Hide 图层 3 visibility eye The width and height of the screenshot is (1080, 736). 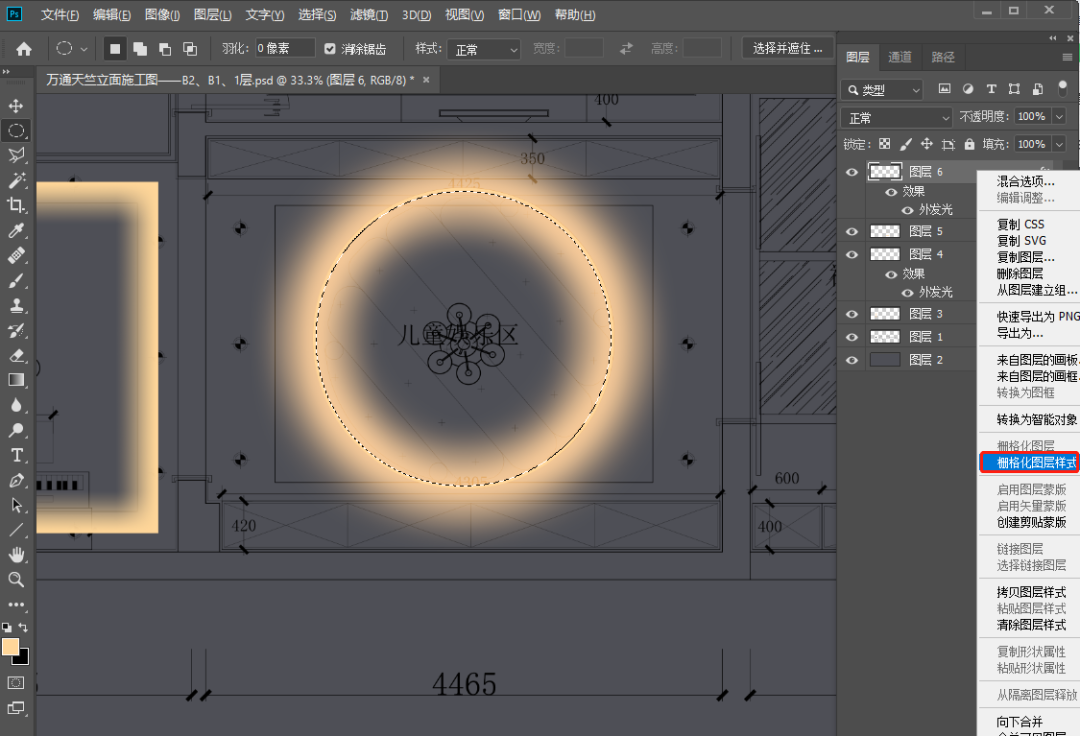point(851,314)
